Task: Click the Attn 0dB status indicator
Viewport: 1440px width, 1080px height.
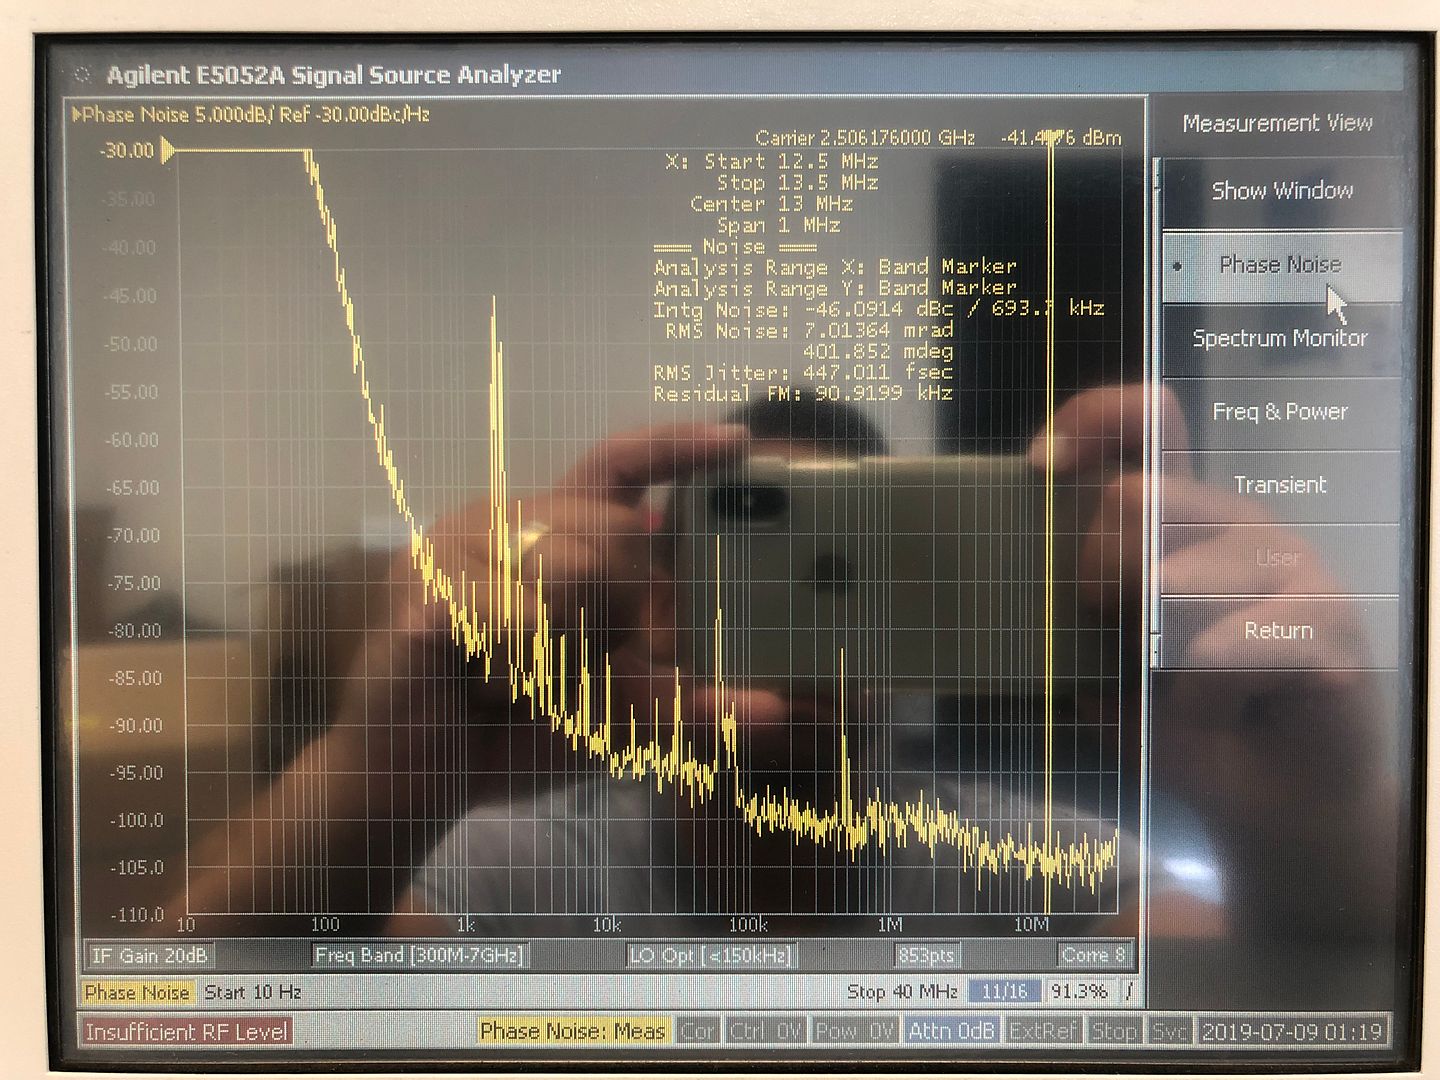Action: [x=951, y=1032]
